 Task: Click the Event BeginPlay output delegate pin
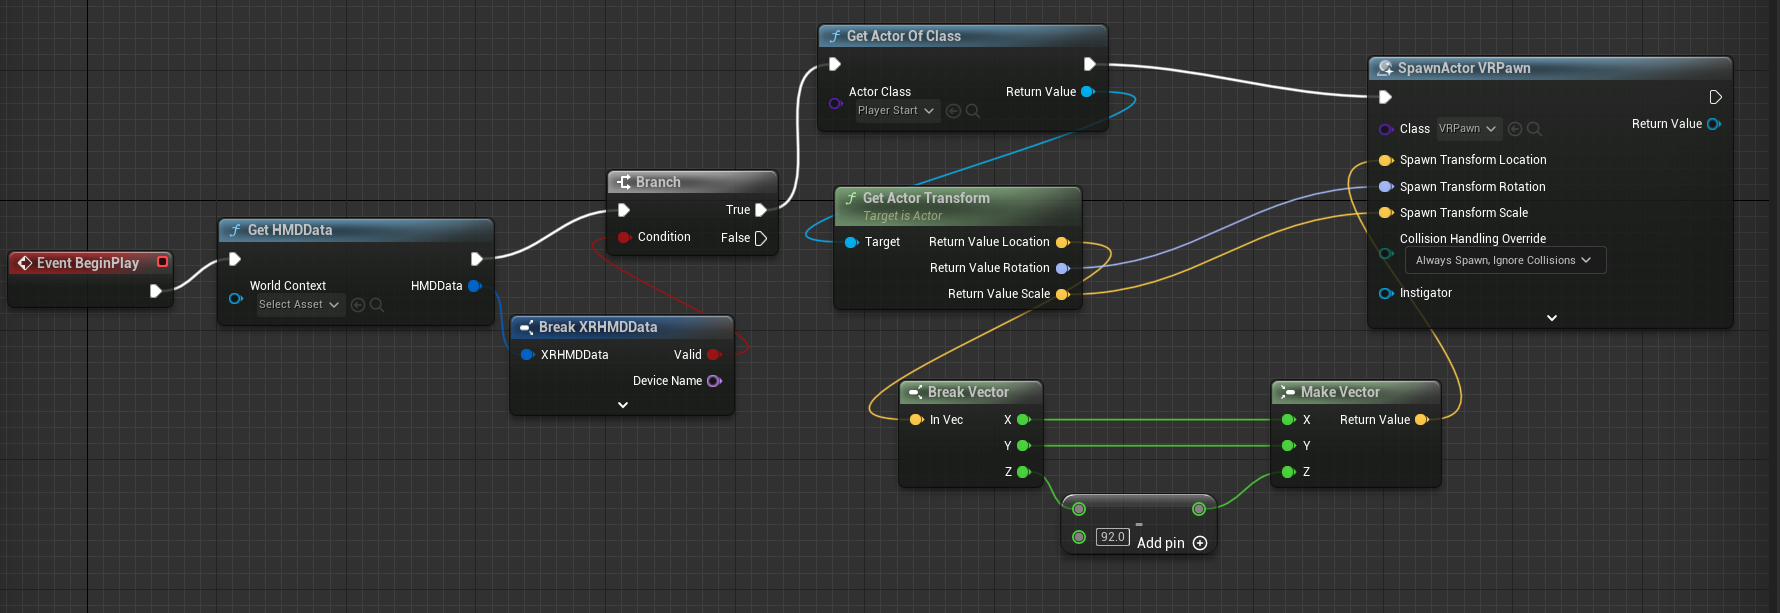pos(162,262)
